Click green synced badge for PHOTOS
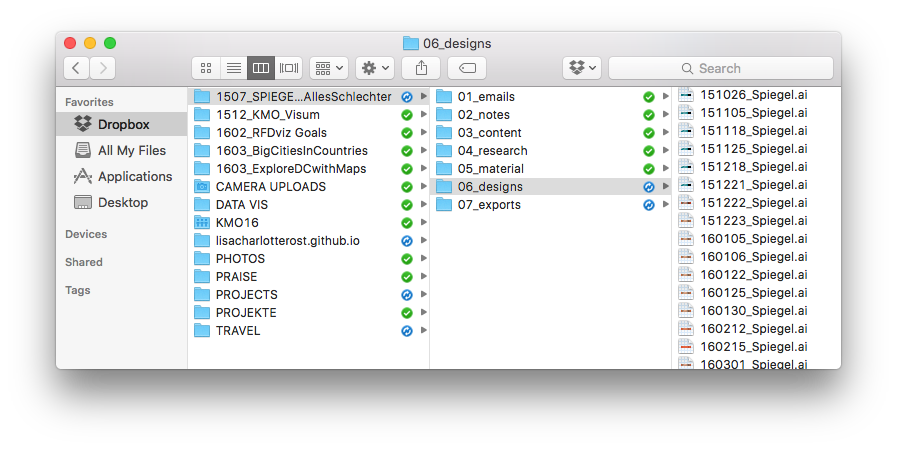The width and height of the screenshot is (897, 449). pos(407,259)
